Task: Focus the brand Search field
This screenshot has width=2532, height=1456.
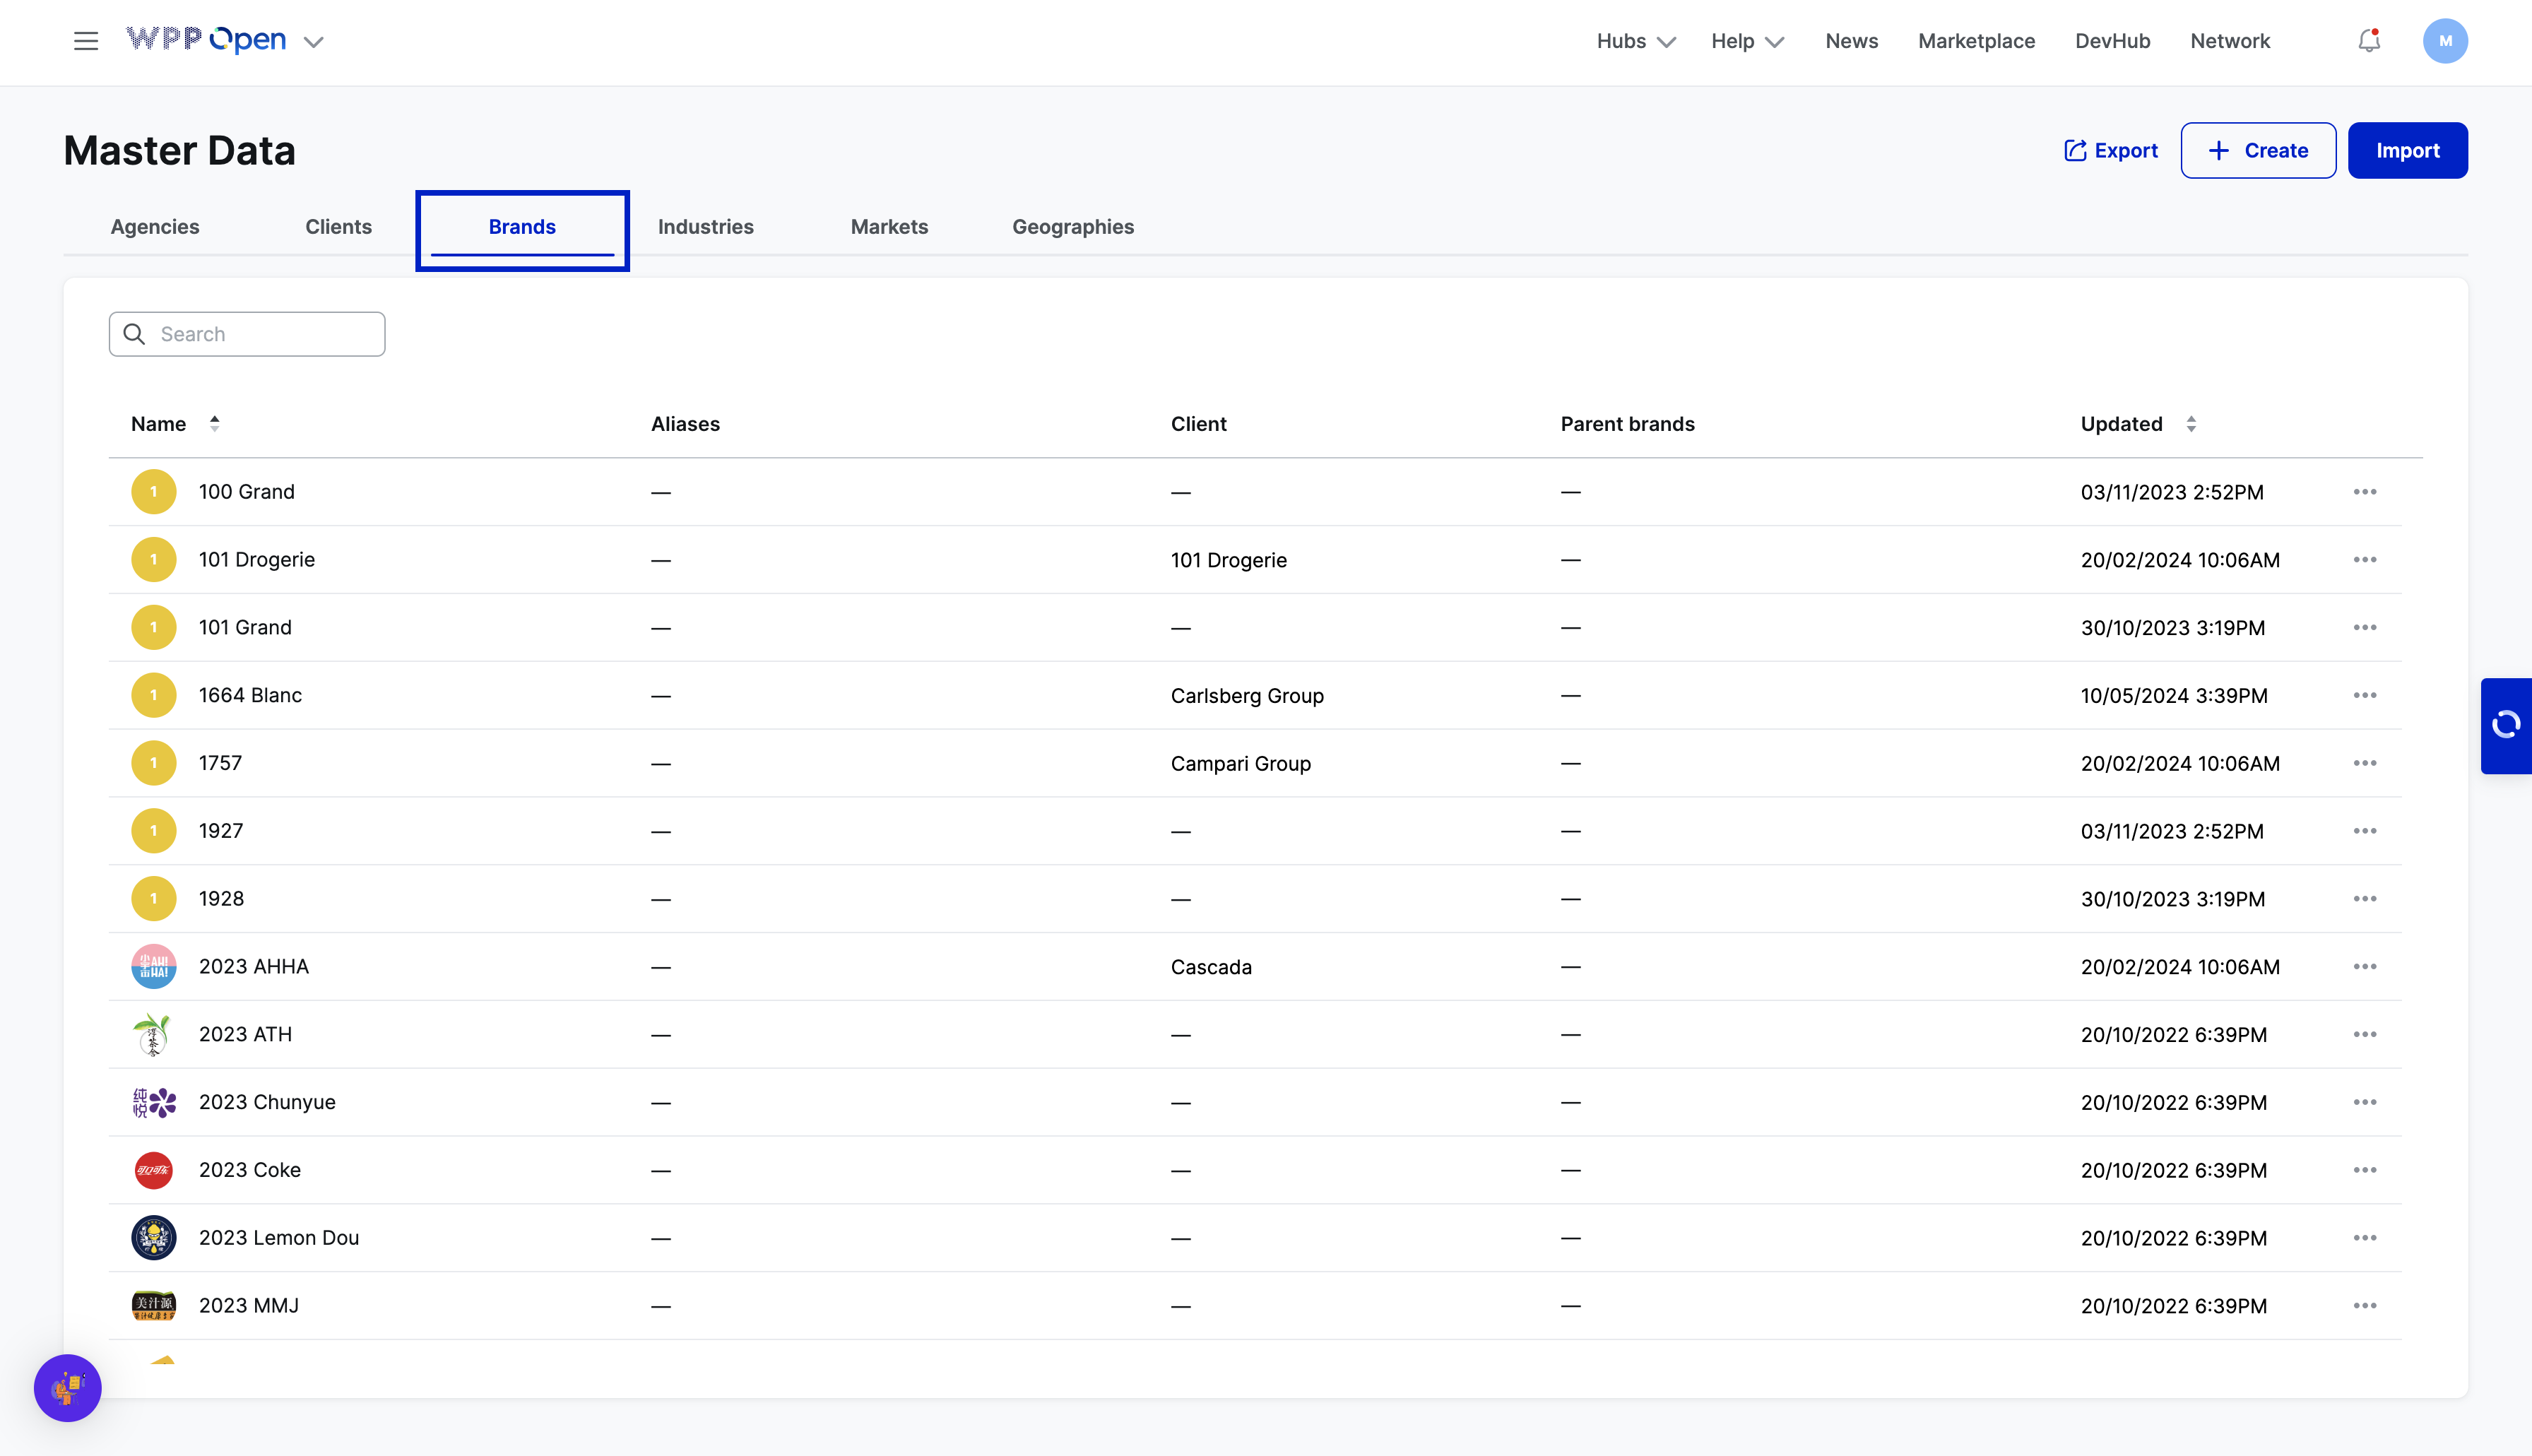Action: click(x=260, y=334)
